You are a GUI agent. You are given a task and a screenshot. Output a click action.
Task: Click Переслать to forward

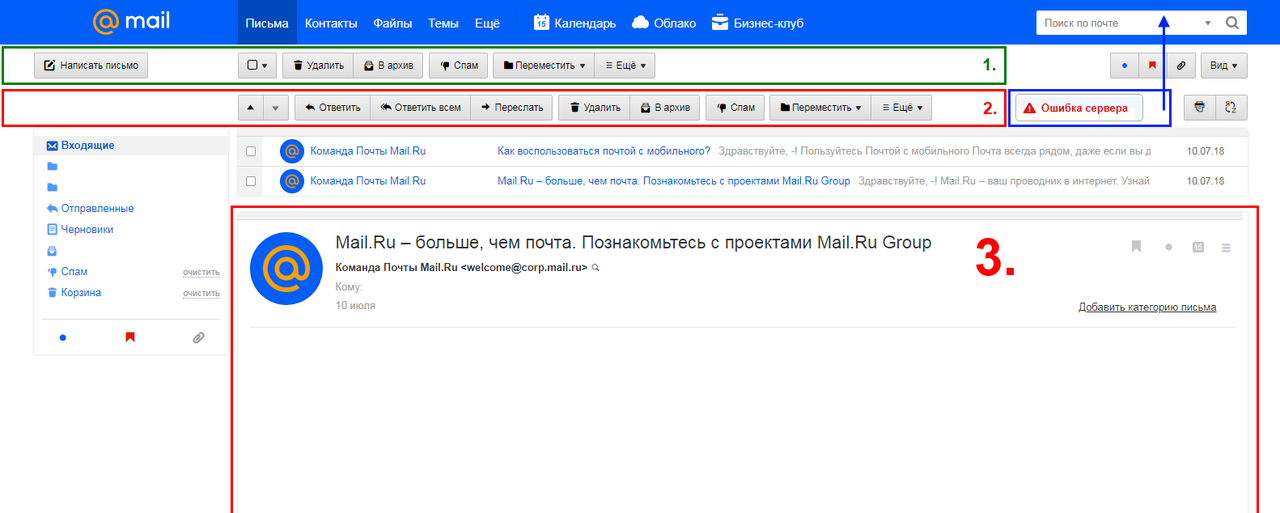coord(511,108)
